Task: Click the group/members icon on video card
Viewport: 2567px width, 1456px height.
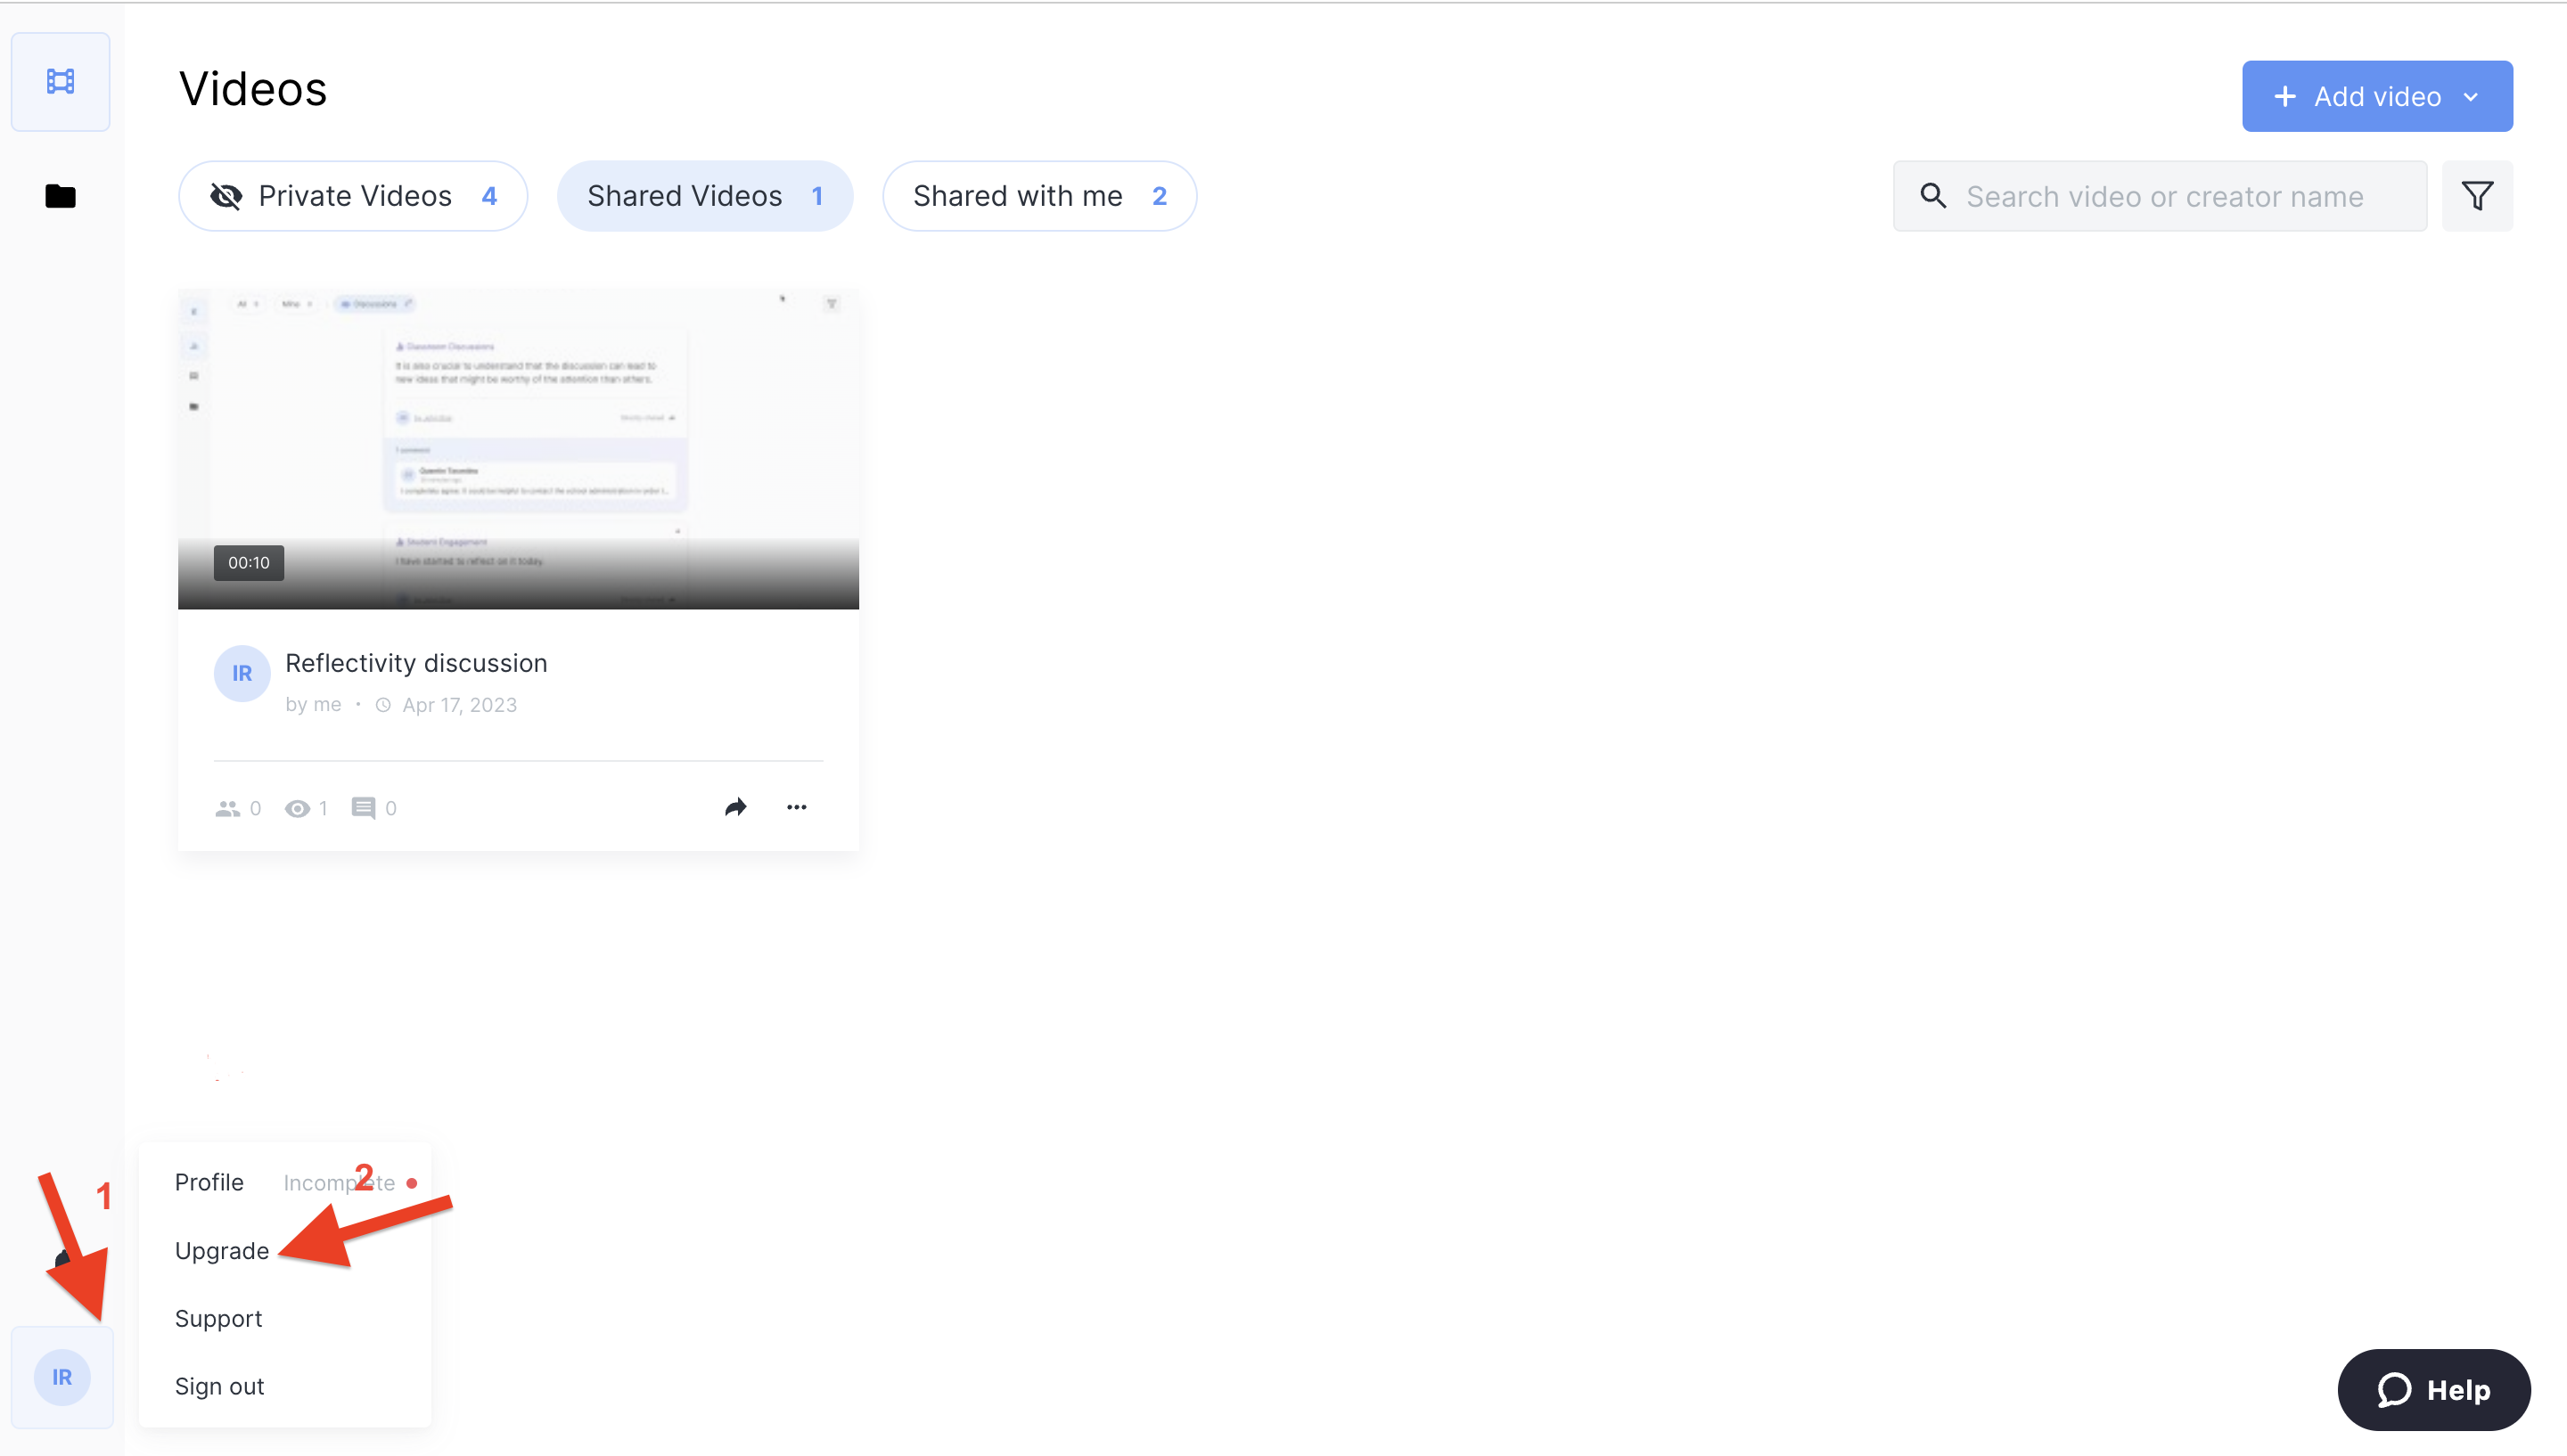Action: (227, 807)
